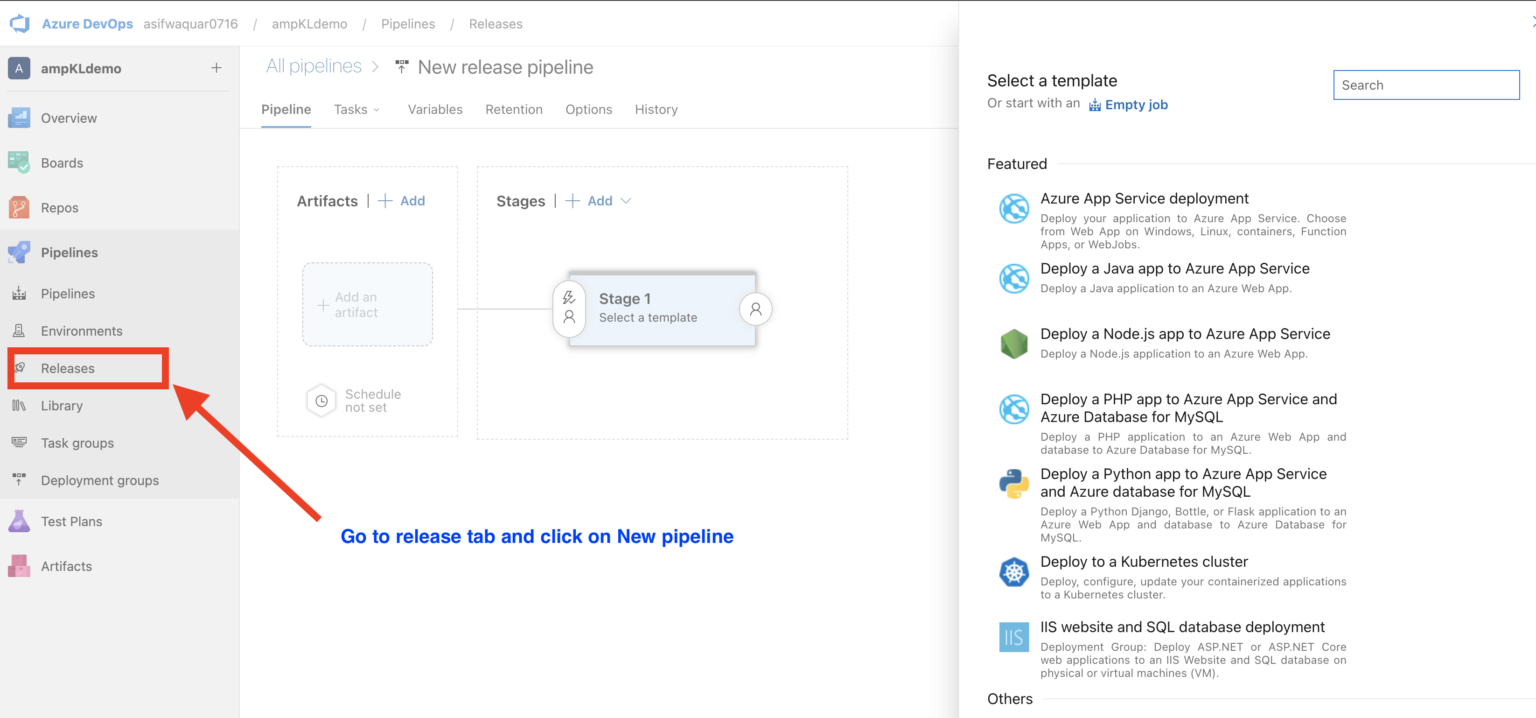Viewport: 1536px width, 718px height.
Task: Expand the Stages Add dropdown chevron
Action: tap(626, 201)
